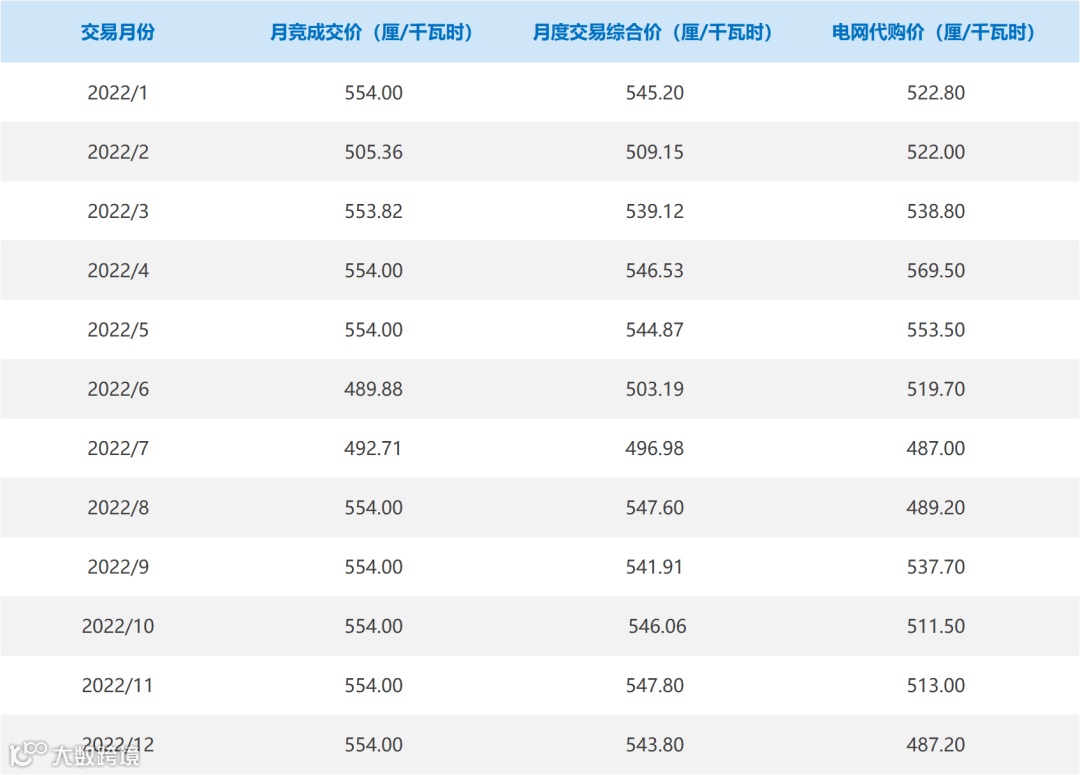Click the 538.80 grid purchase price
The height and width of the screenshot is (775, 1080).
tap(935, 211)
